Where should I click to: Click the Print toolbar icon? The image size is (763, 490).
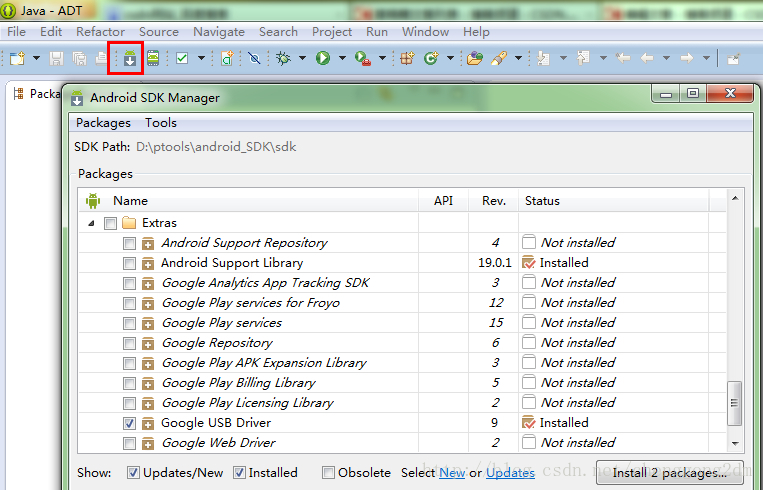point(101,58)
